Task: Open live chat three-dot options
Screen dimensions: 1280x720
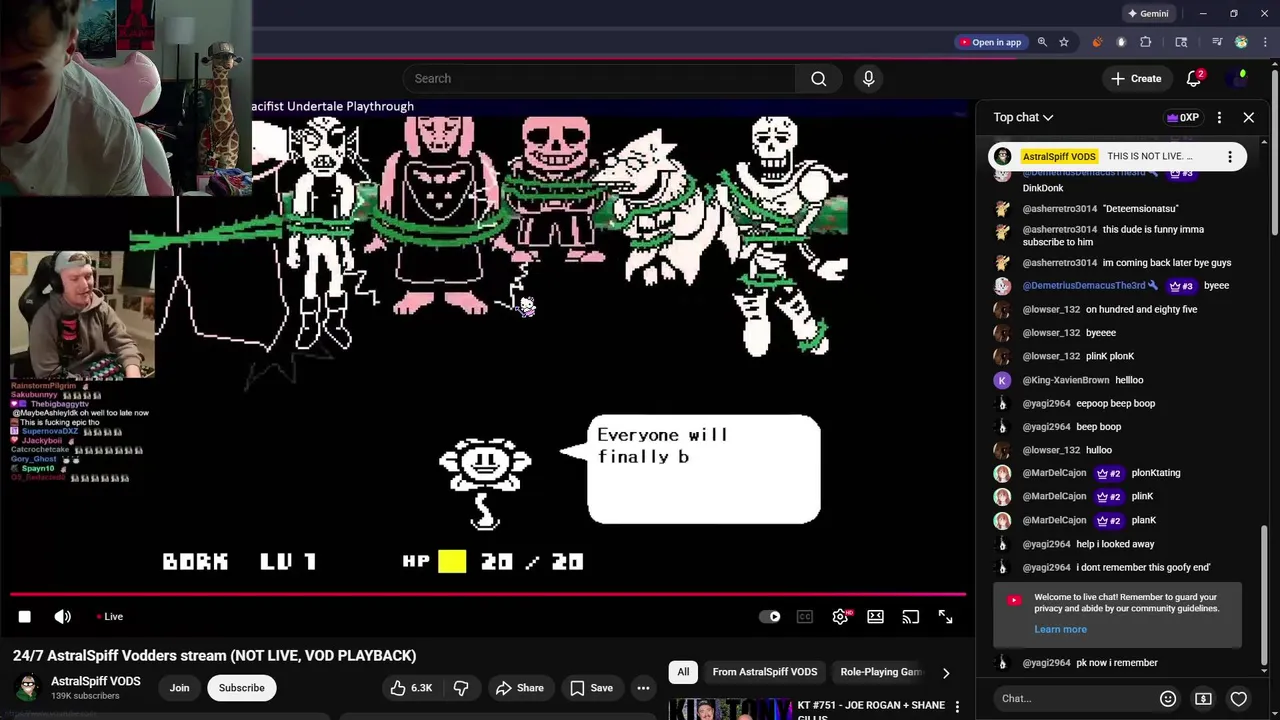Action: (x=1219, y=117)
